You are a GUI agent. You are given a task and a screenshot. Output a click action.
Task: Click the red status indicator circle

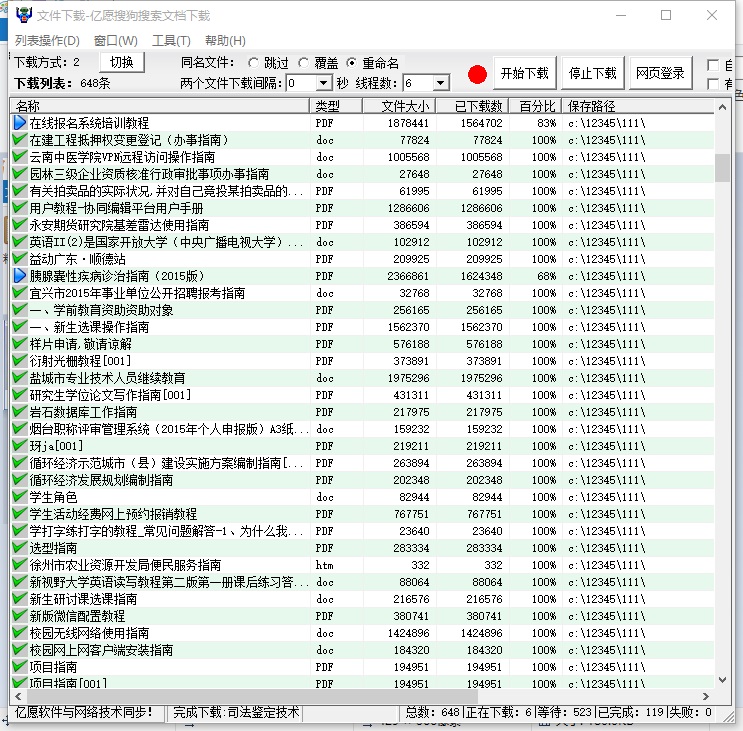pyautogui.click(x=477, y=74)
